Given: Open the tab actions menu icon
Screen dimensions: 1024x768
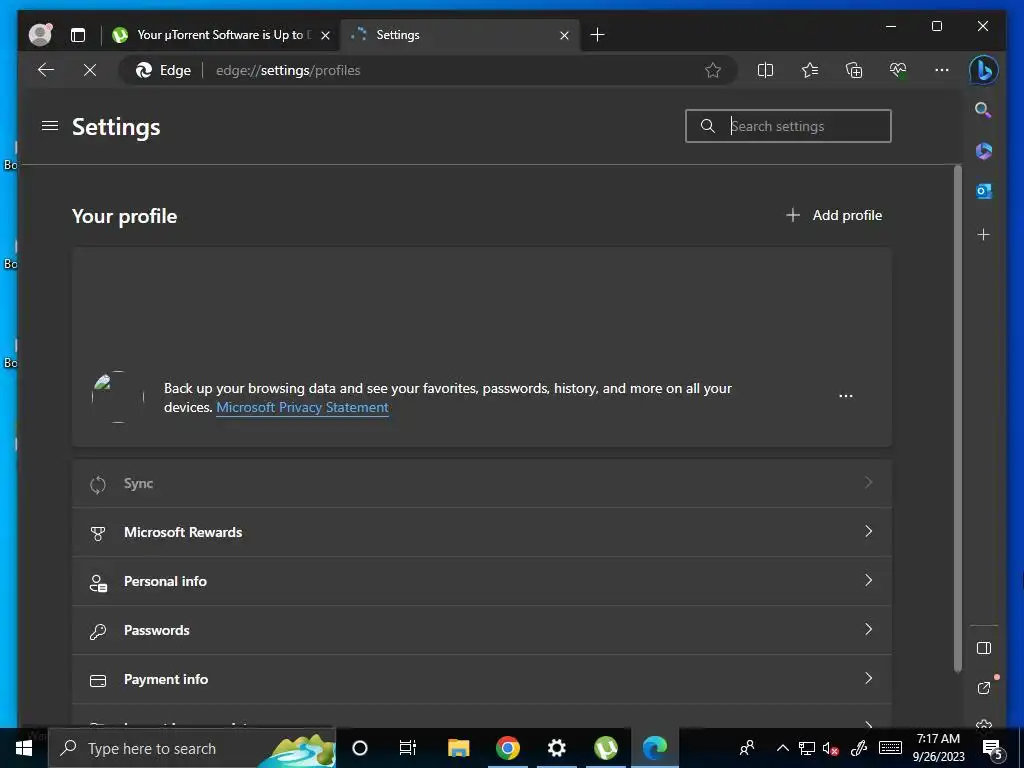Looking at the screenshot, I should click(78, 35).
